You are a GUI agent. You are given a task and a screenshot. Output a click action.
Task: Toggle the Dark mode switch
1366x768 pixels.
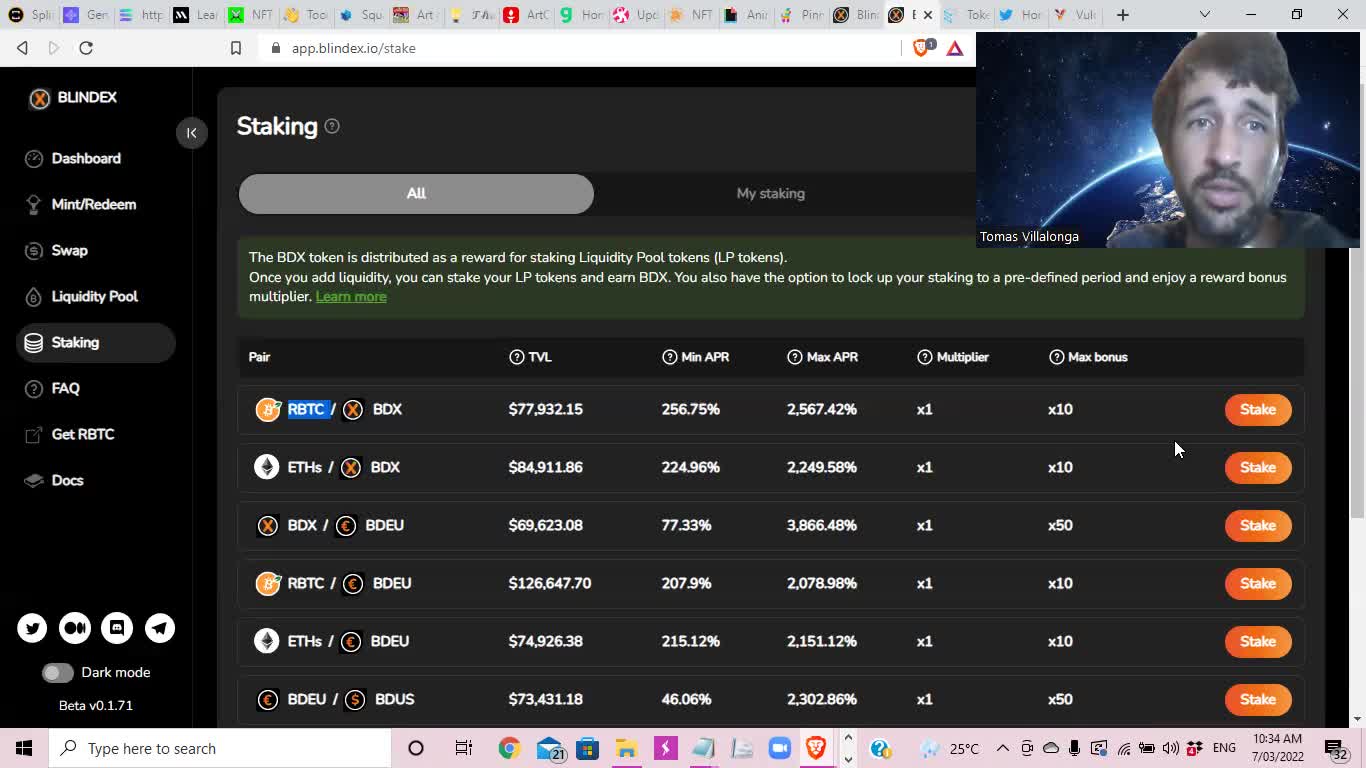[58, 673]
